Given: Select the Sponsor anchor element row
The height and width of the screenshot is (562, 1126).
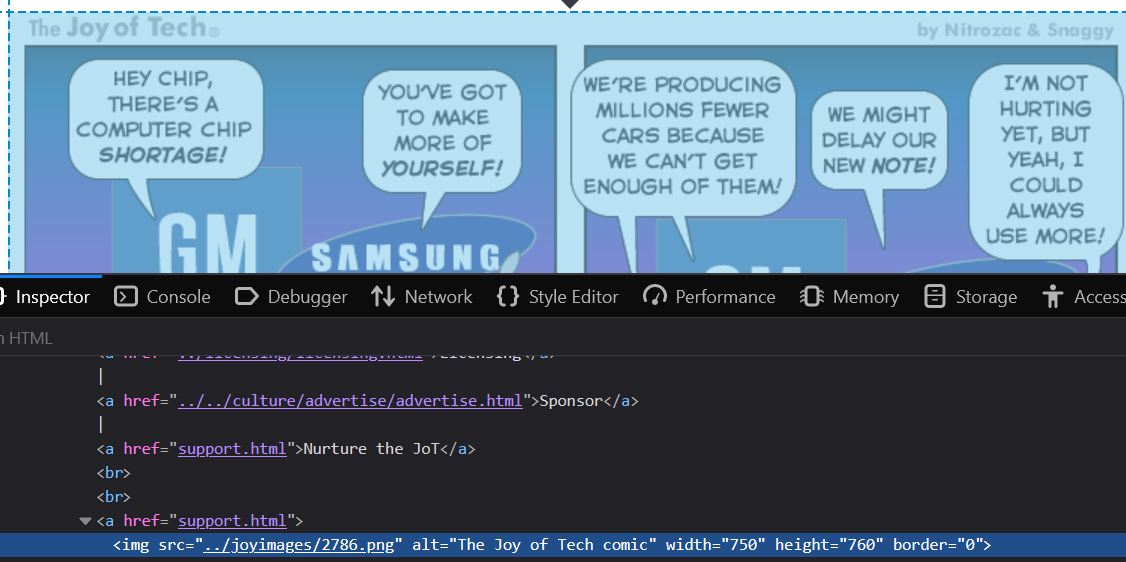Looking at the screenshot, I should [x=563, y=401].
